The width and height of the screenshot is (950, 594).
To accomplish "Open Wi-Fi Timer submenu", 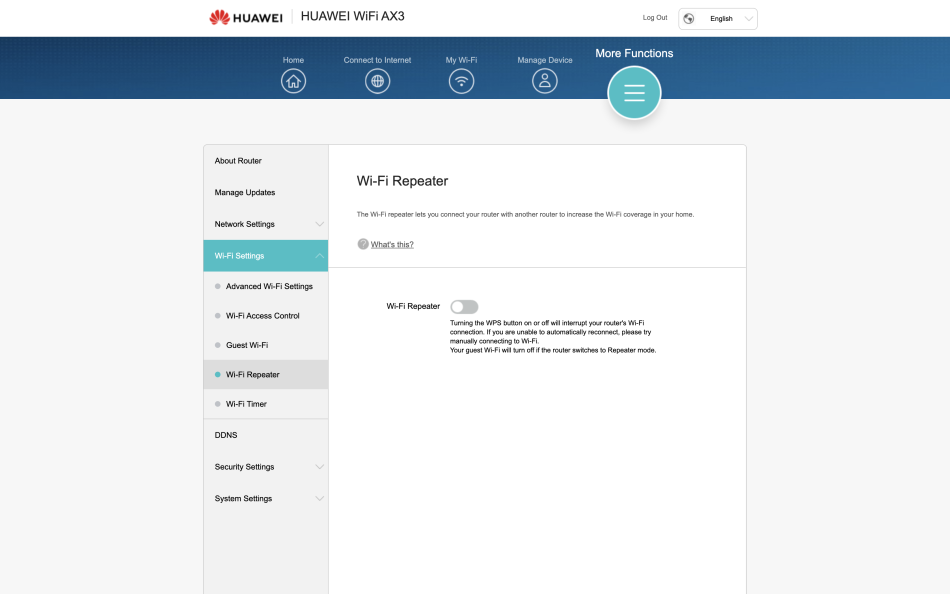I will [266, 404].
